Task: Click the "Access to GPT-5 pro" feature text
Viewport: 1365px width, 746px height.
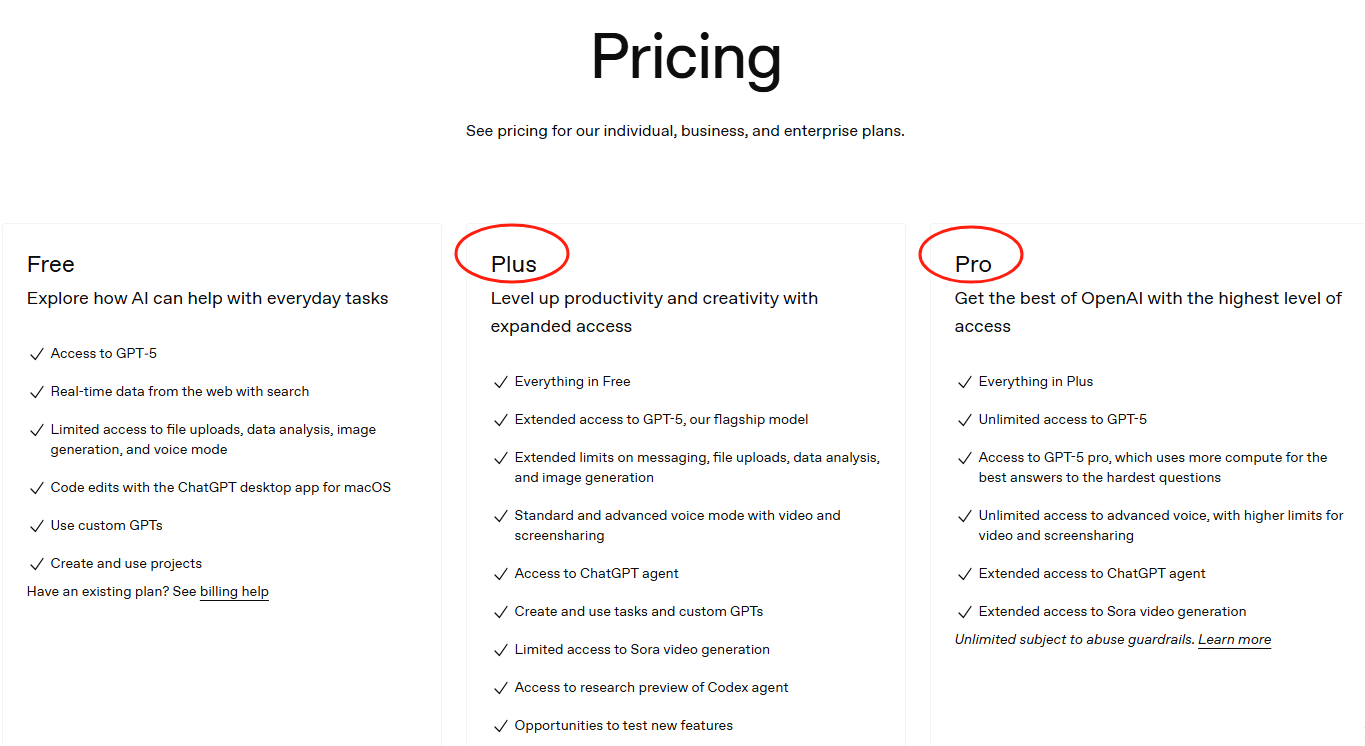Action: click(1152, 458)
